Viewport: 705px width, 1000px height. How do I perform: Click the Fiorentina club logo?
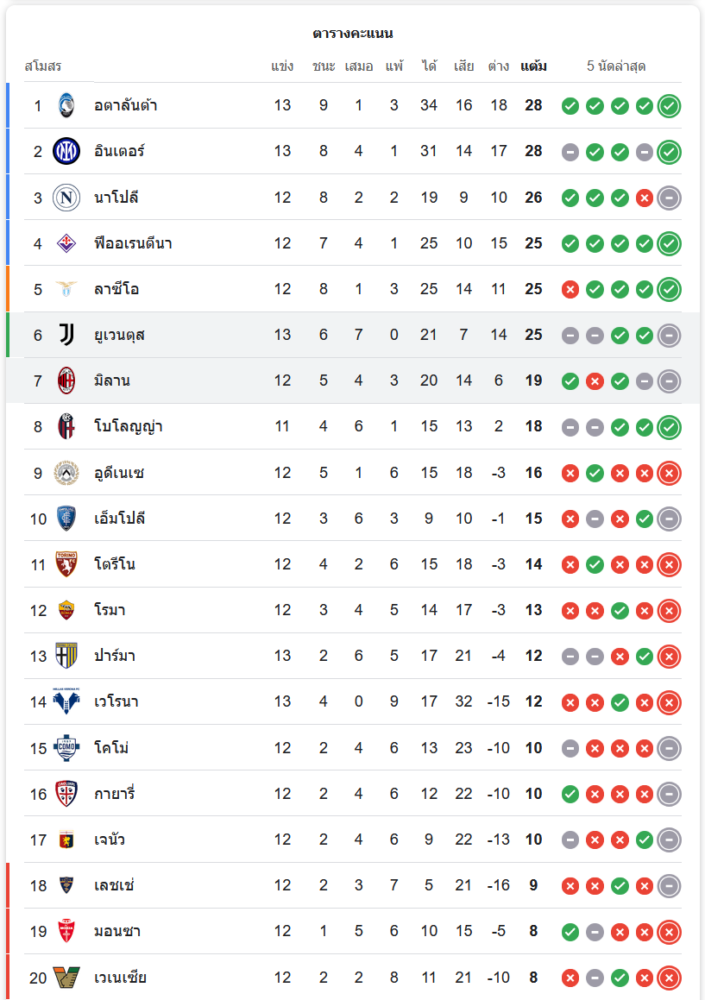[x=66, y=243]
